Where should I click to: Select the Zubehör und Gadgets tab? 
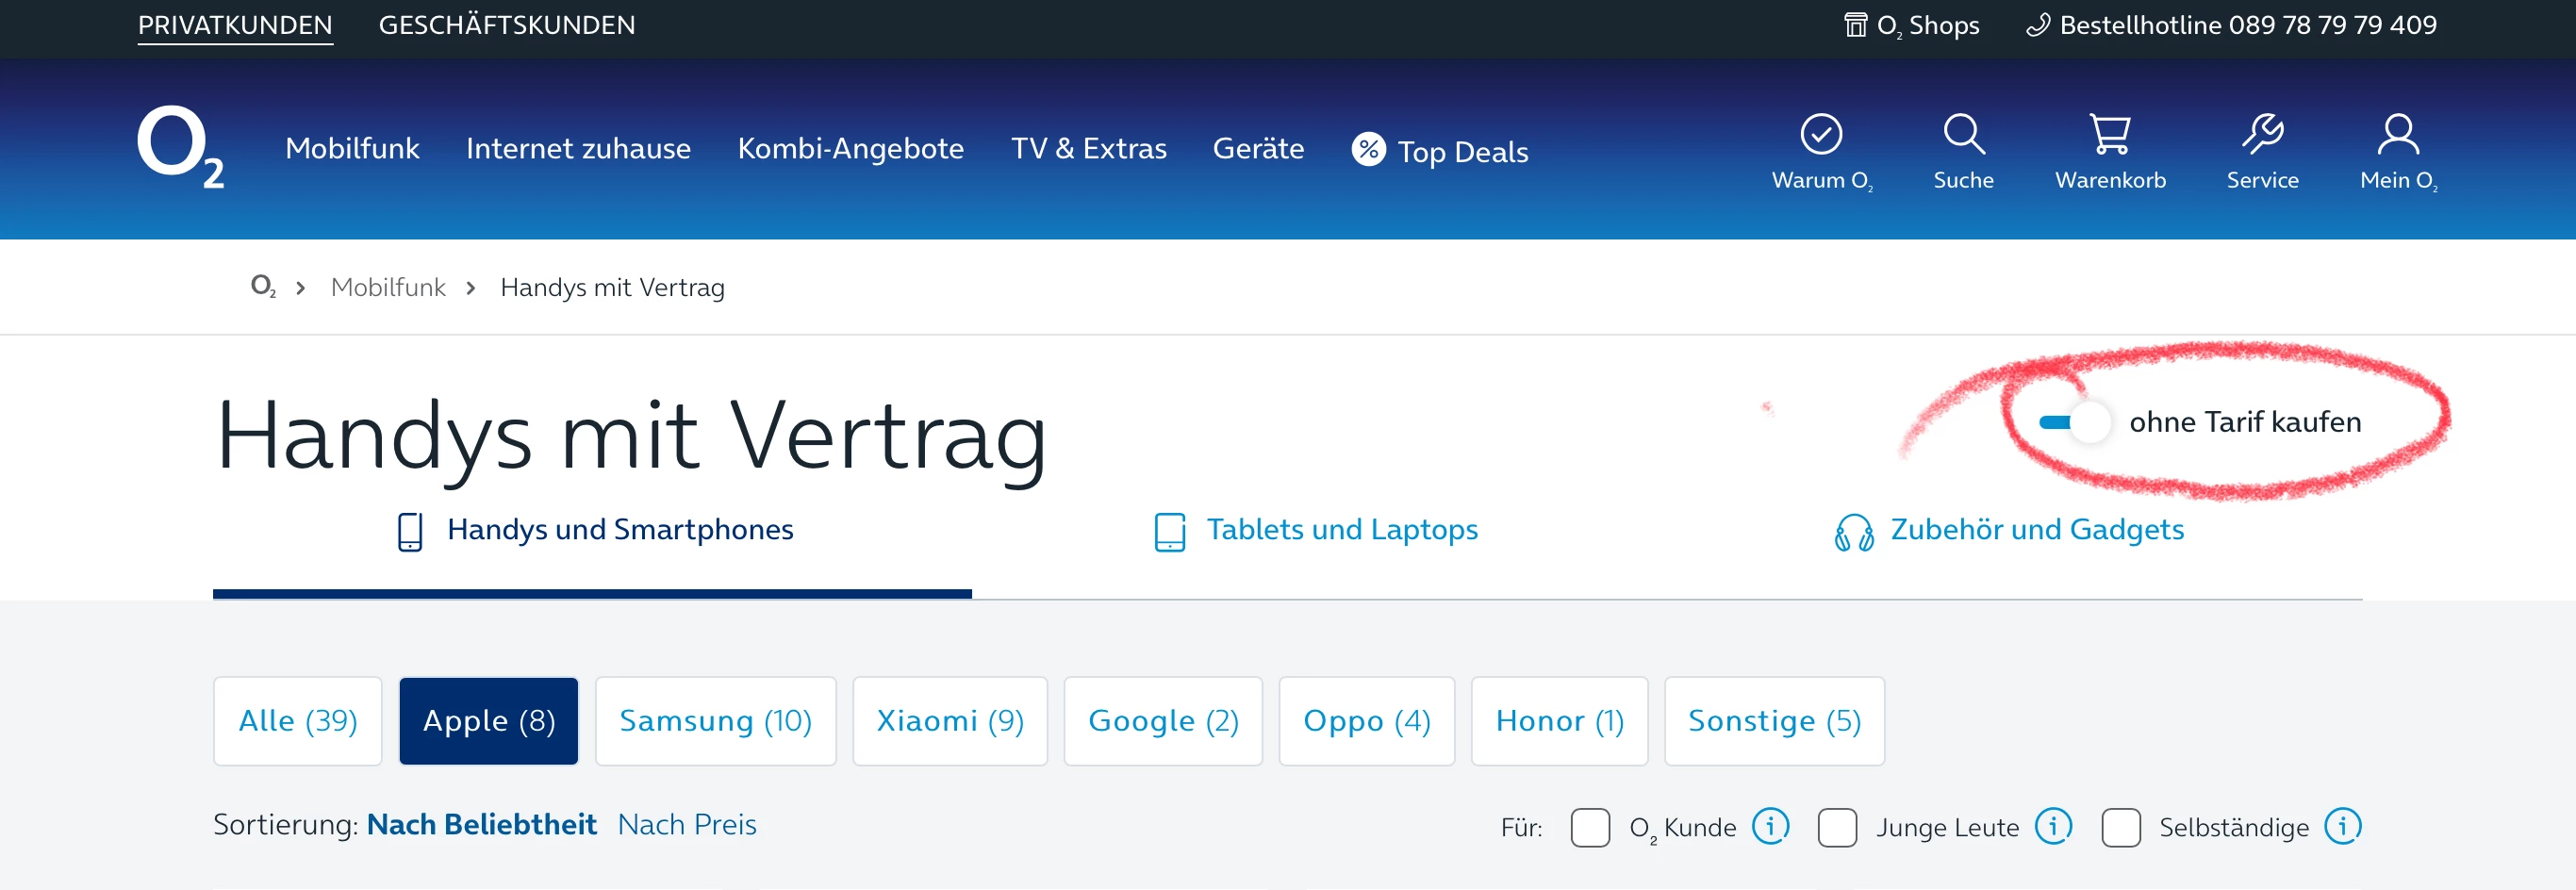[2010, 530]
